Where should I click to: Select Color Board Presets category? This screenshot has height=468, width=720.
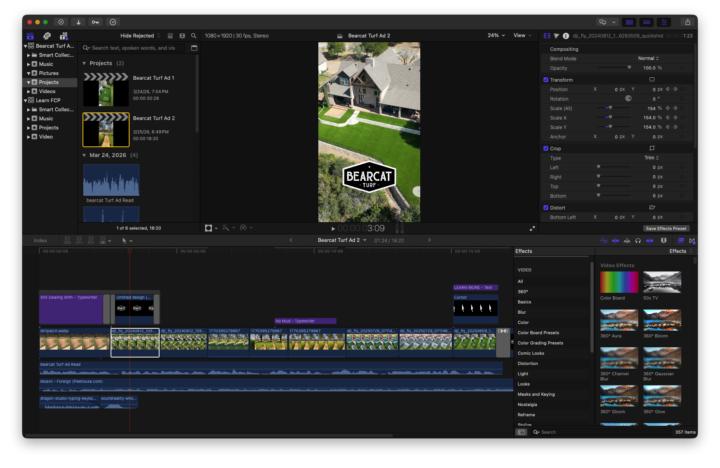point(538,333)
